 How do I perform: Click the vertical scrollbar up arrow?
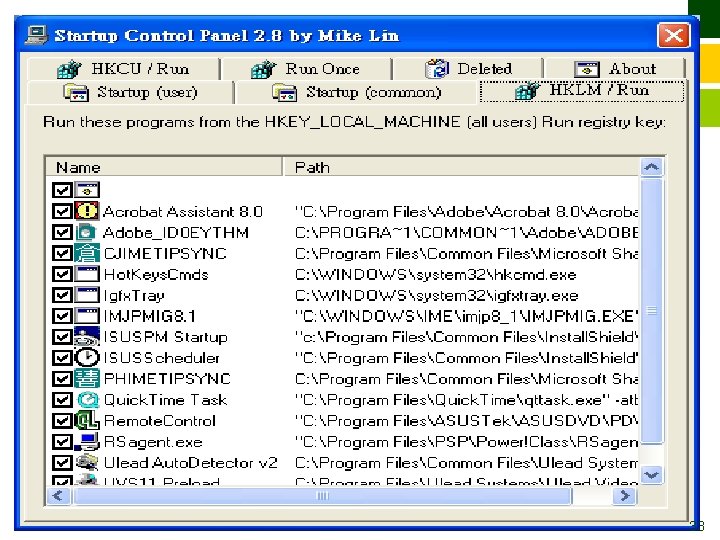[x=651, y=167]
